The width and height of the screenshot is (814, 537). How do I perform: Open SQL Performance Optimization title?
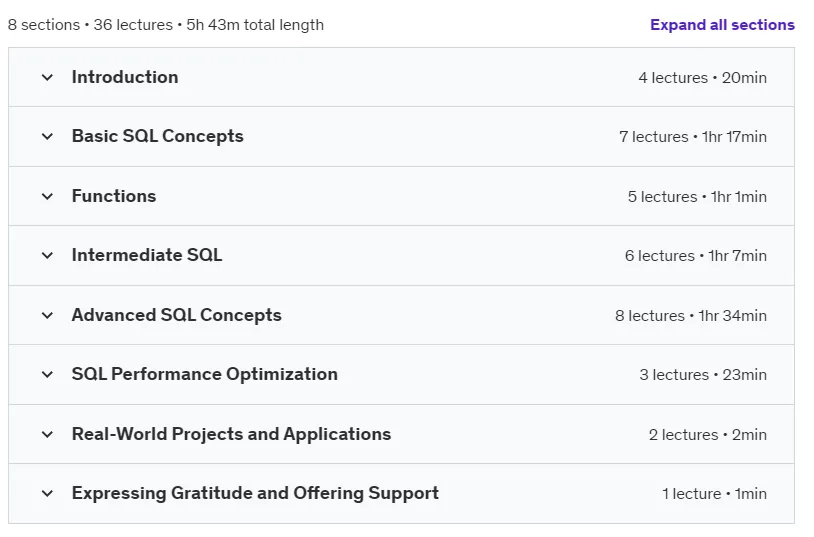pos(205,374)
